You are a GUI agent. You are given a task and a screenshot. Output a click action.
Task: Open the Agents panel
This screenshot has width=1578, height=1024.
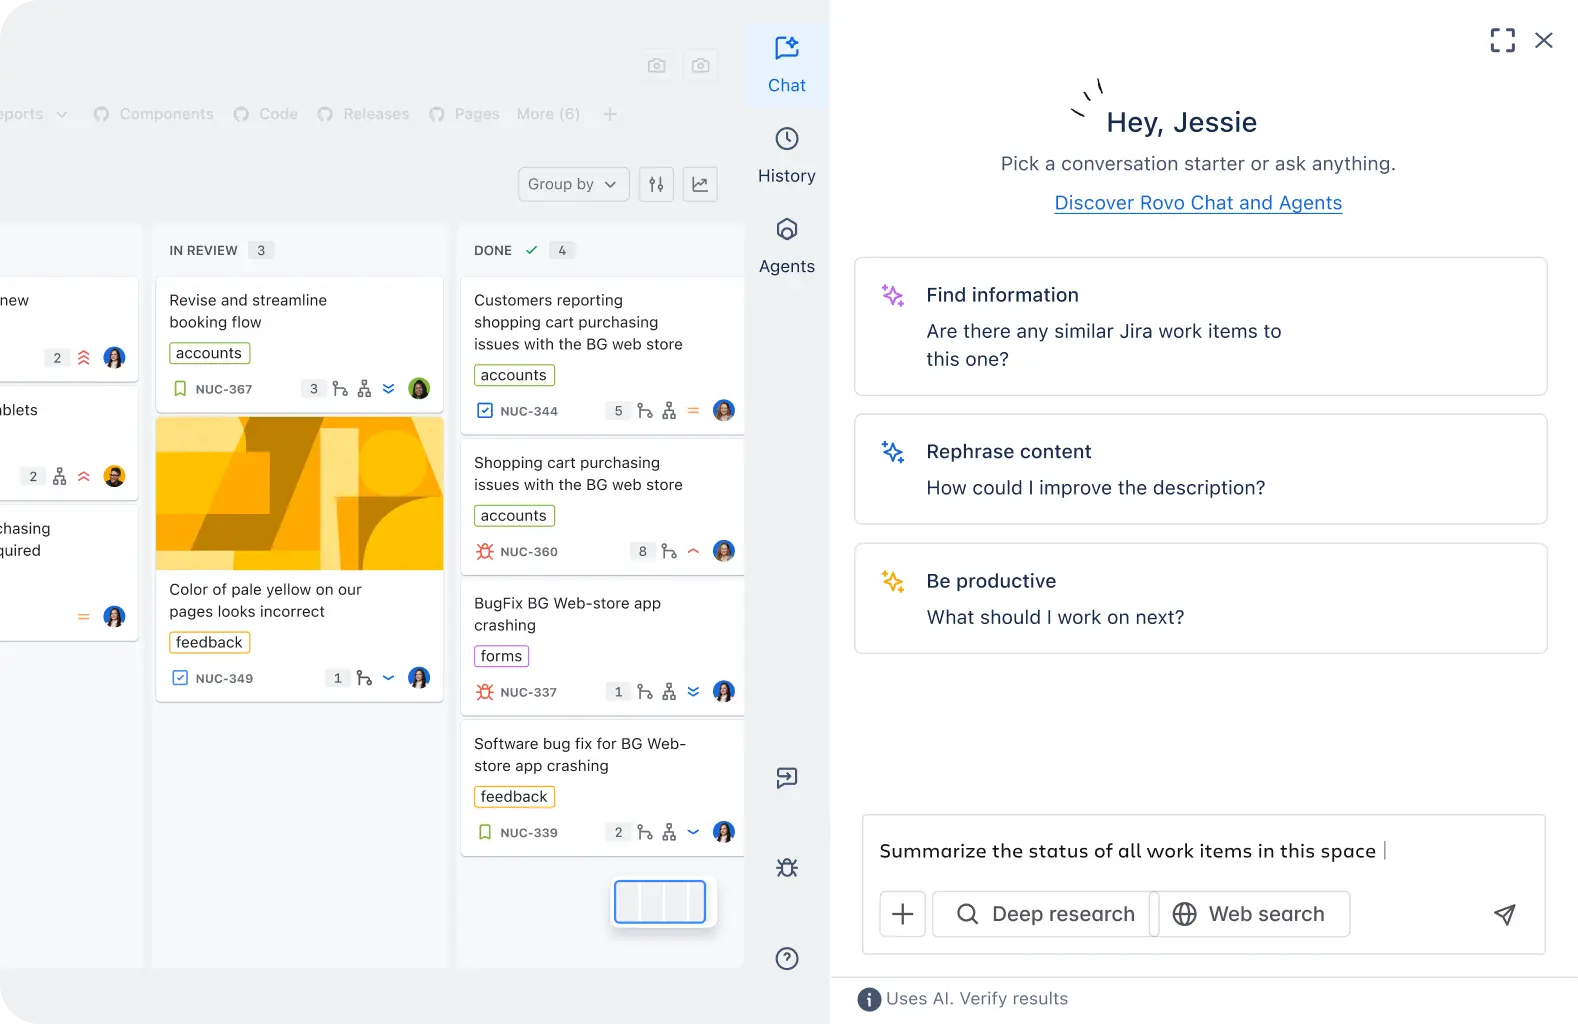coord(786,246)
